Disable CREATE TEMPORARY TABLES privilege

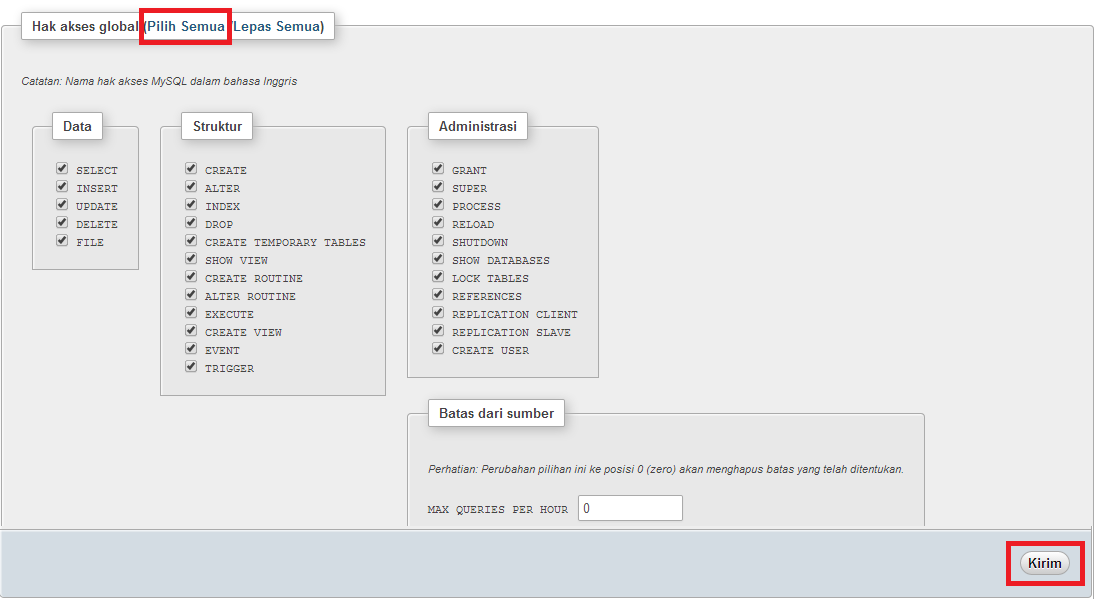pos(191,241)
